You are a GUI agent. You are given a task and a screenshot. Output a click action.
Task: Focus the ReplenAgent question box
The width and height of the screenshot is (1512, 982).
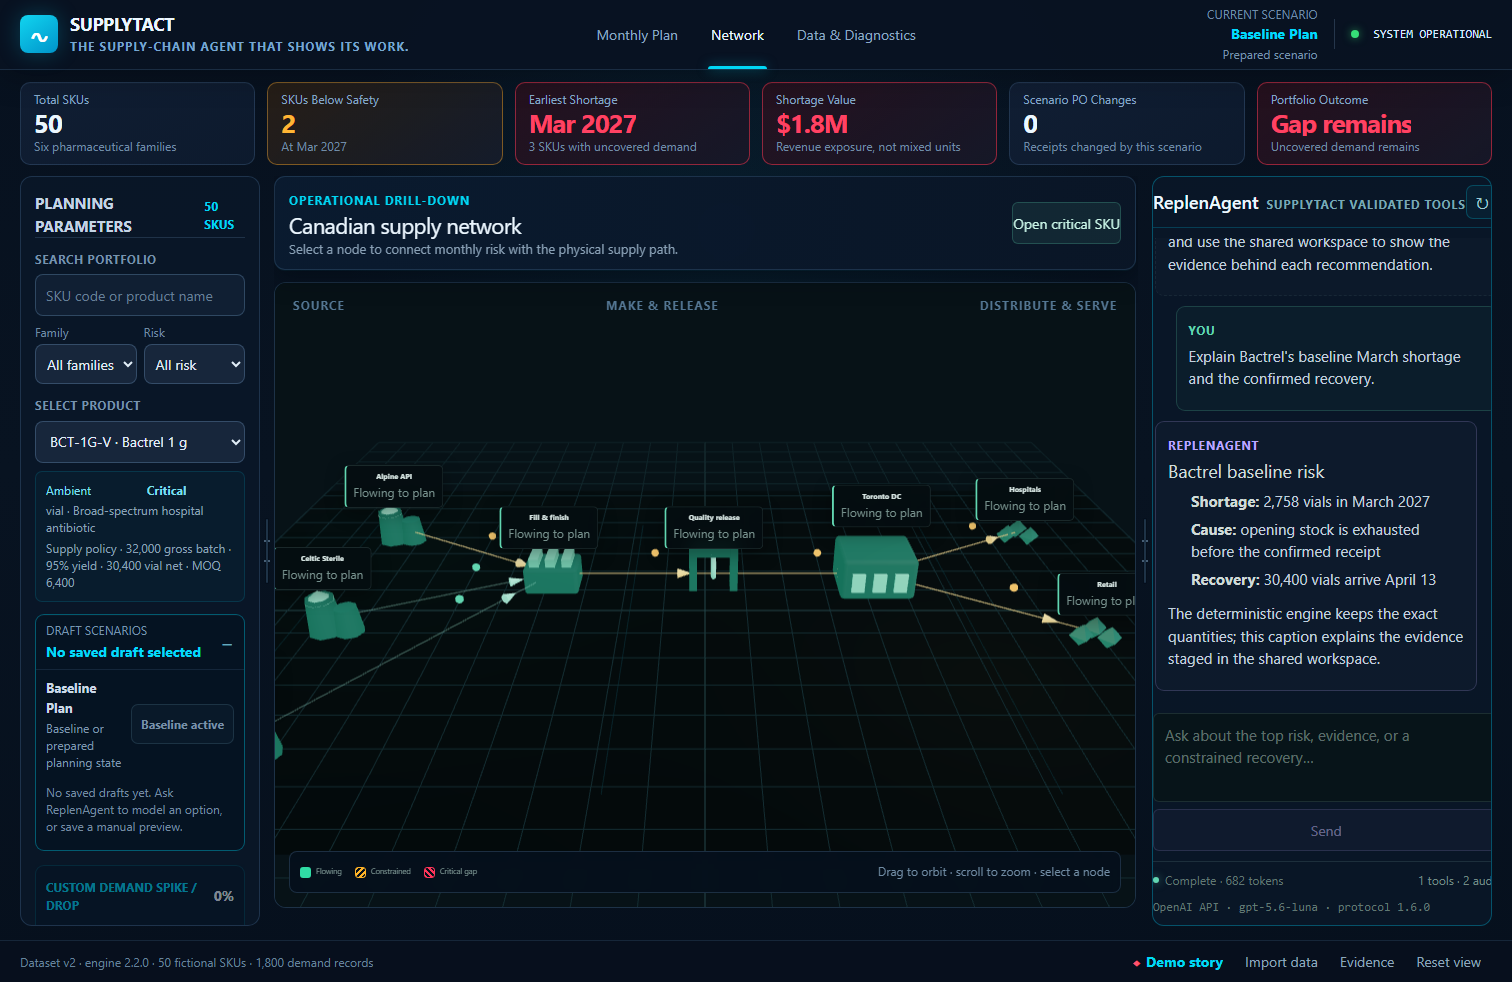coord(1322,757)
